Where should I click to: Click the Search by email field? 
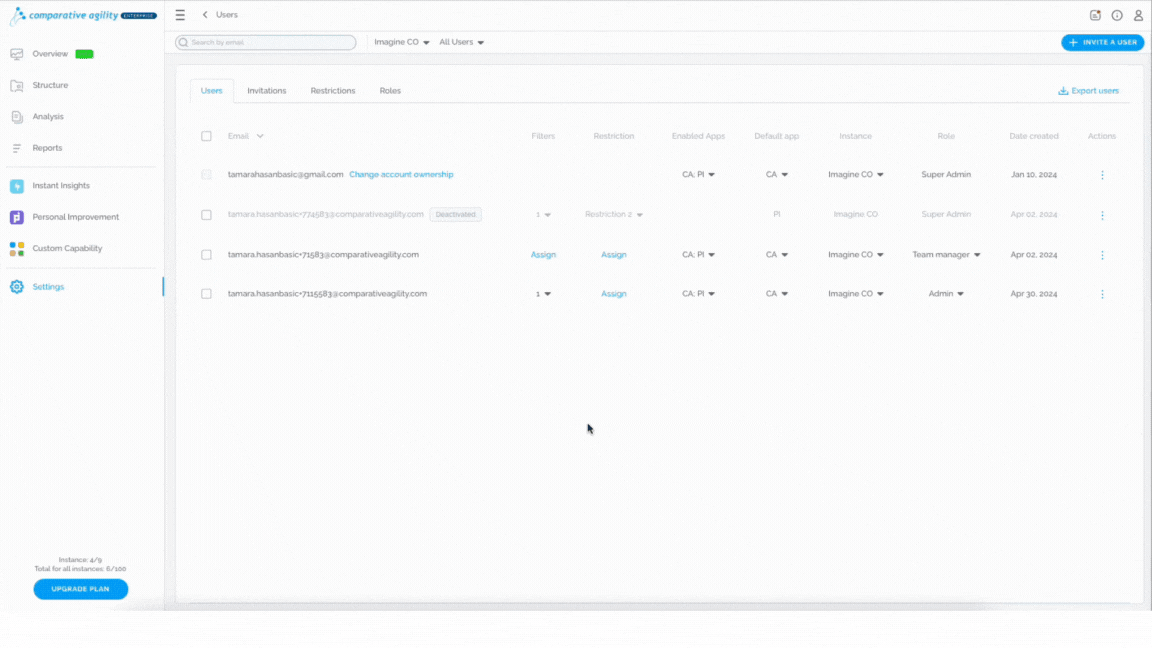(x=266, y=43)
